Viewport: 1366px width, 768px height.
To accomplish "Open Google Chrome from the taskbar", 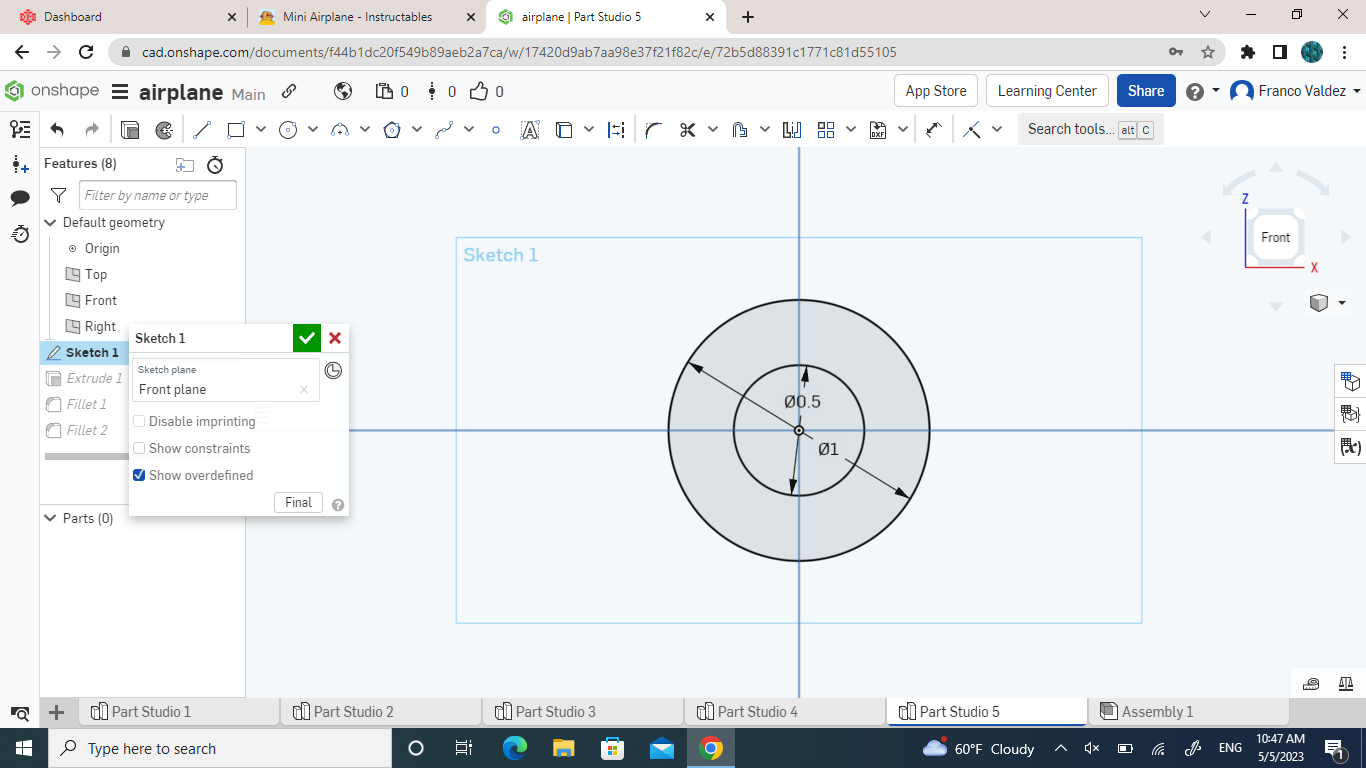I will [x=710, y=748].
